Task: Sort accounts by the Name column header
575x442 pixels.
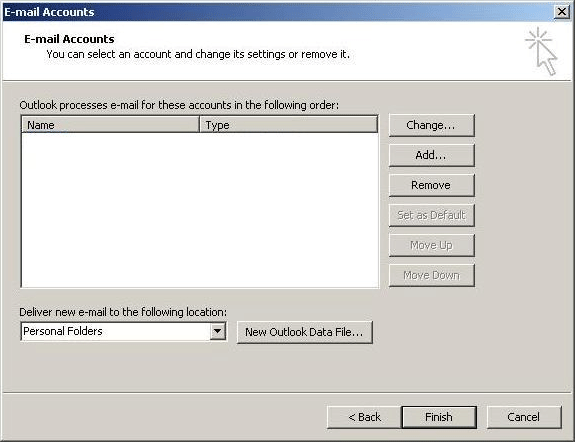Action: (x=110, y=125)
